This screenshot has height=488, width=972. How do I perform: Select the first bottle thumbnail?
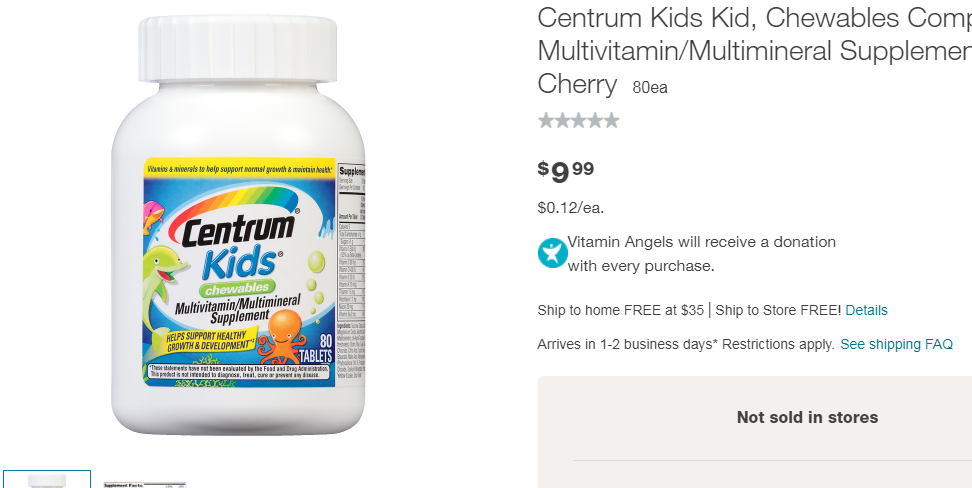pos(47,479)
